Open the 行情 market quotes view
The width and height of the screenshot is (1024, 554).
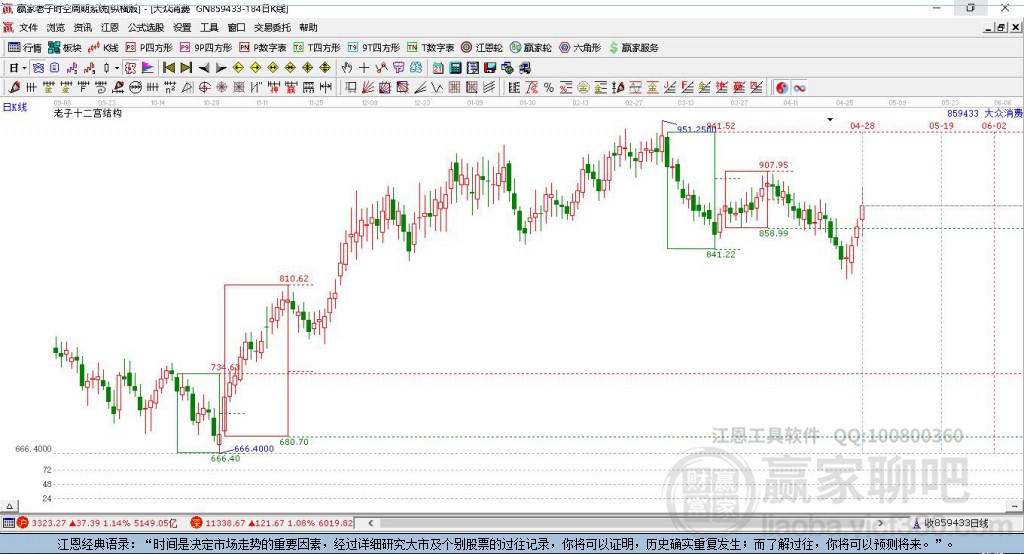coord(25,48)
